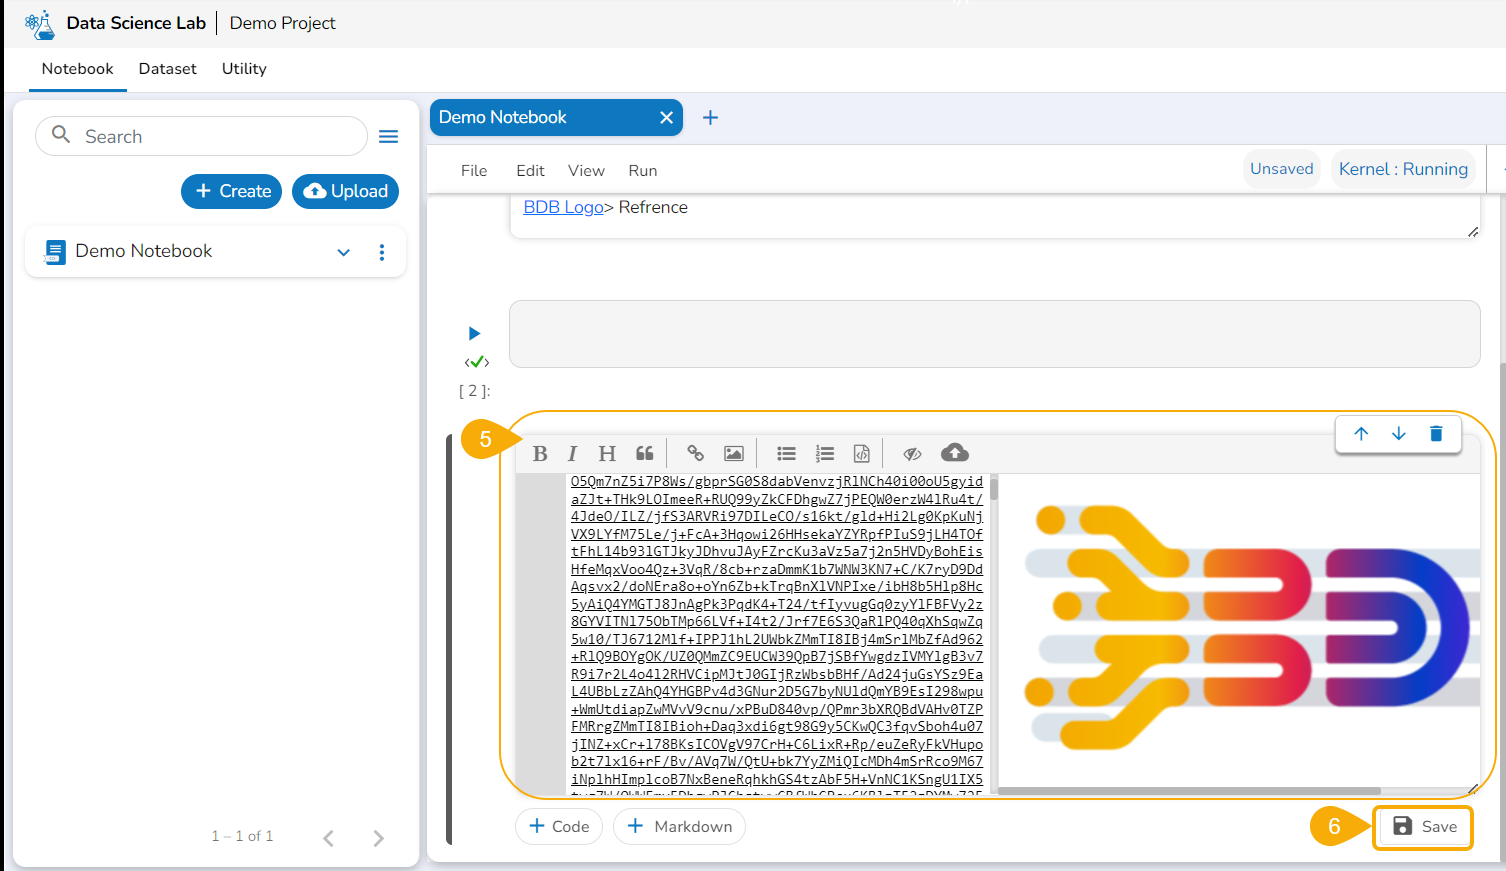
Task: Add a bulleted list
Action: 787,454
